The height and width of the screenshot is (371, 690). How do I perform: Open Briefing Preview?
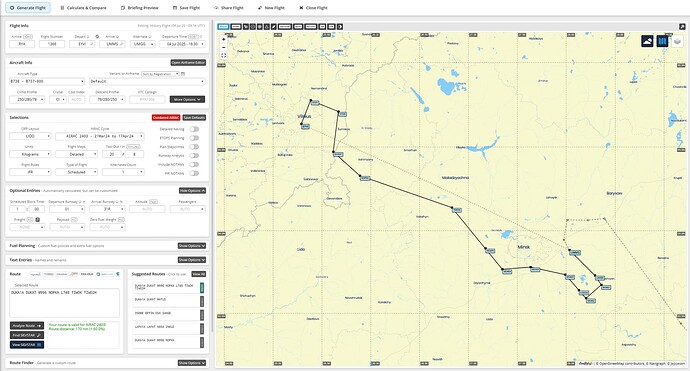139,7
